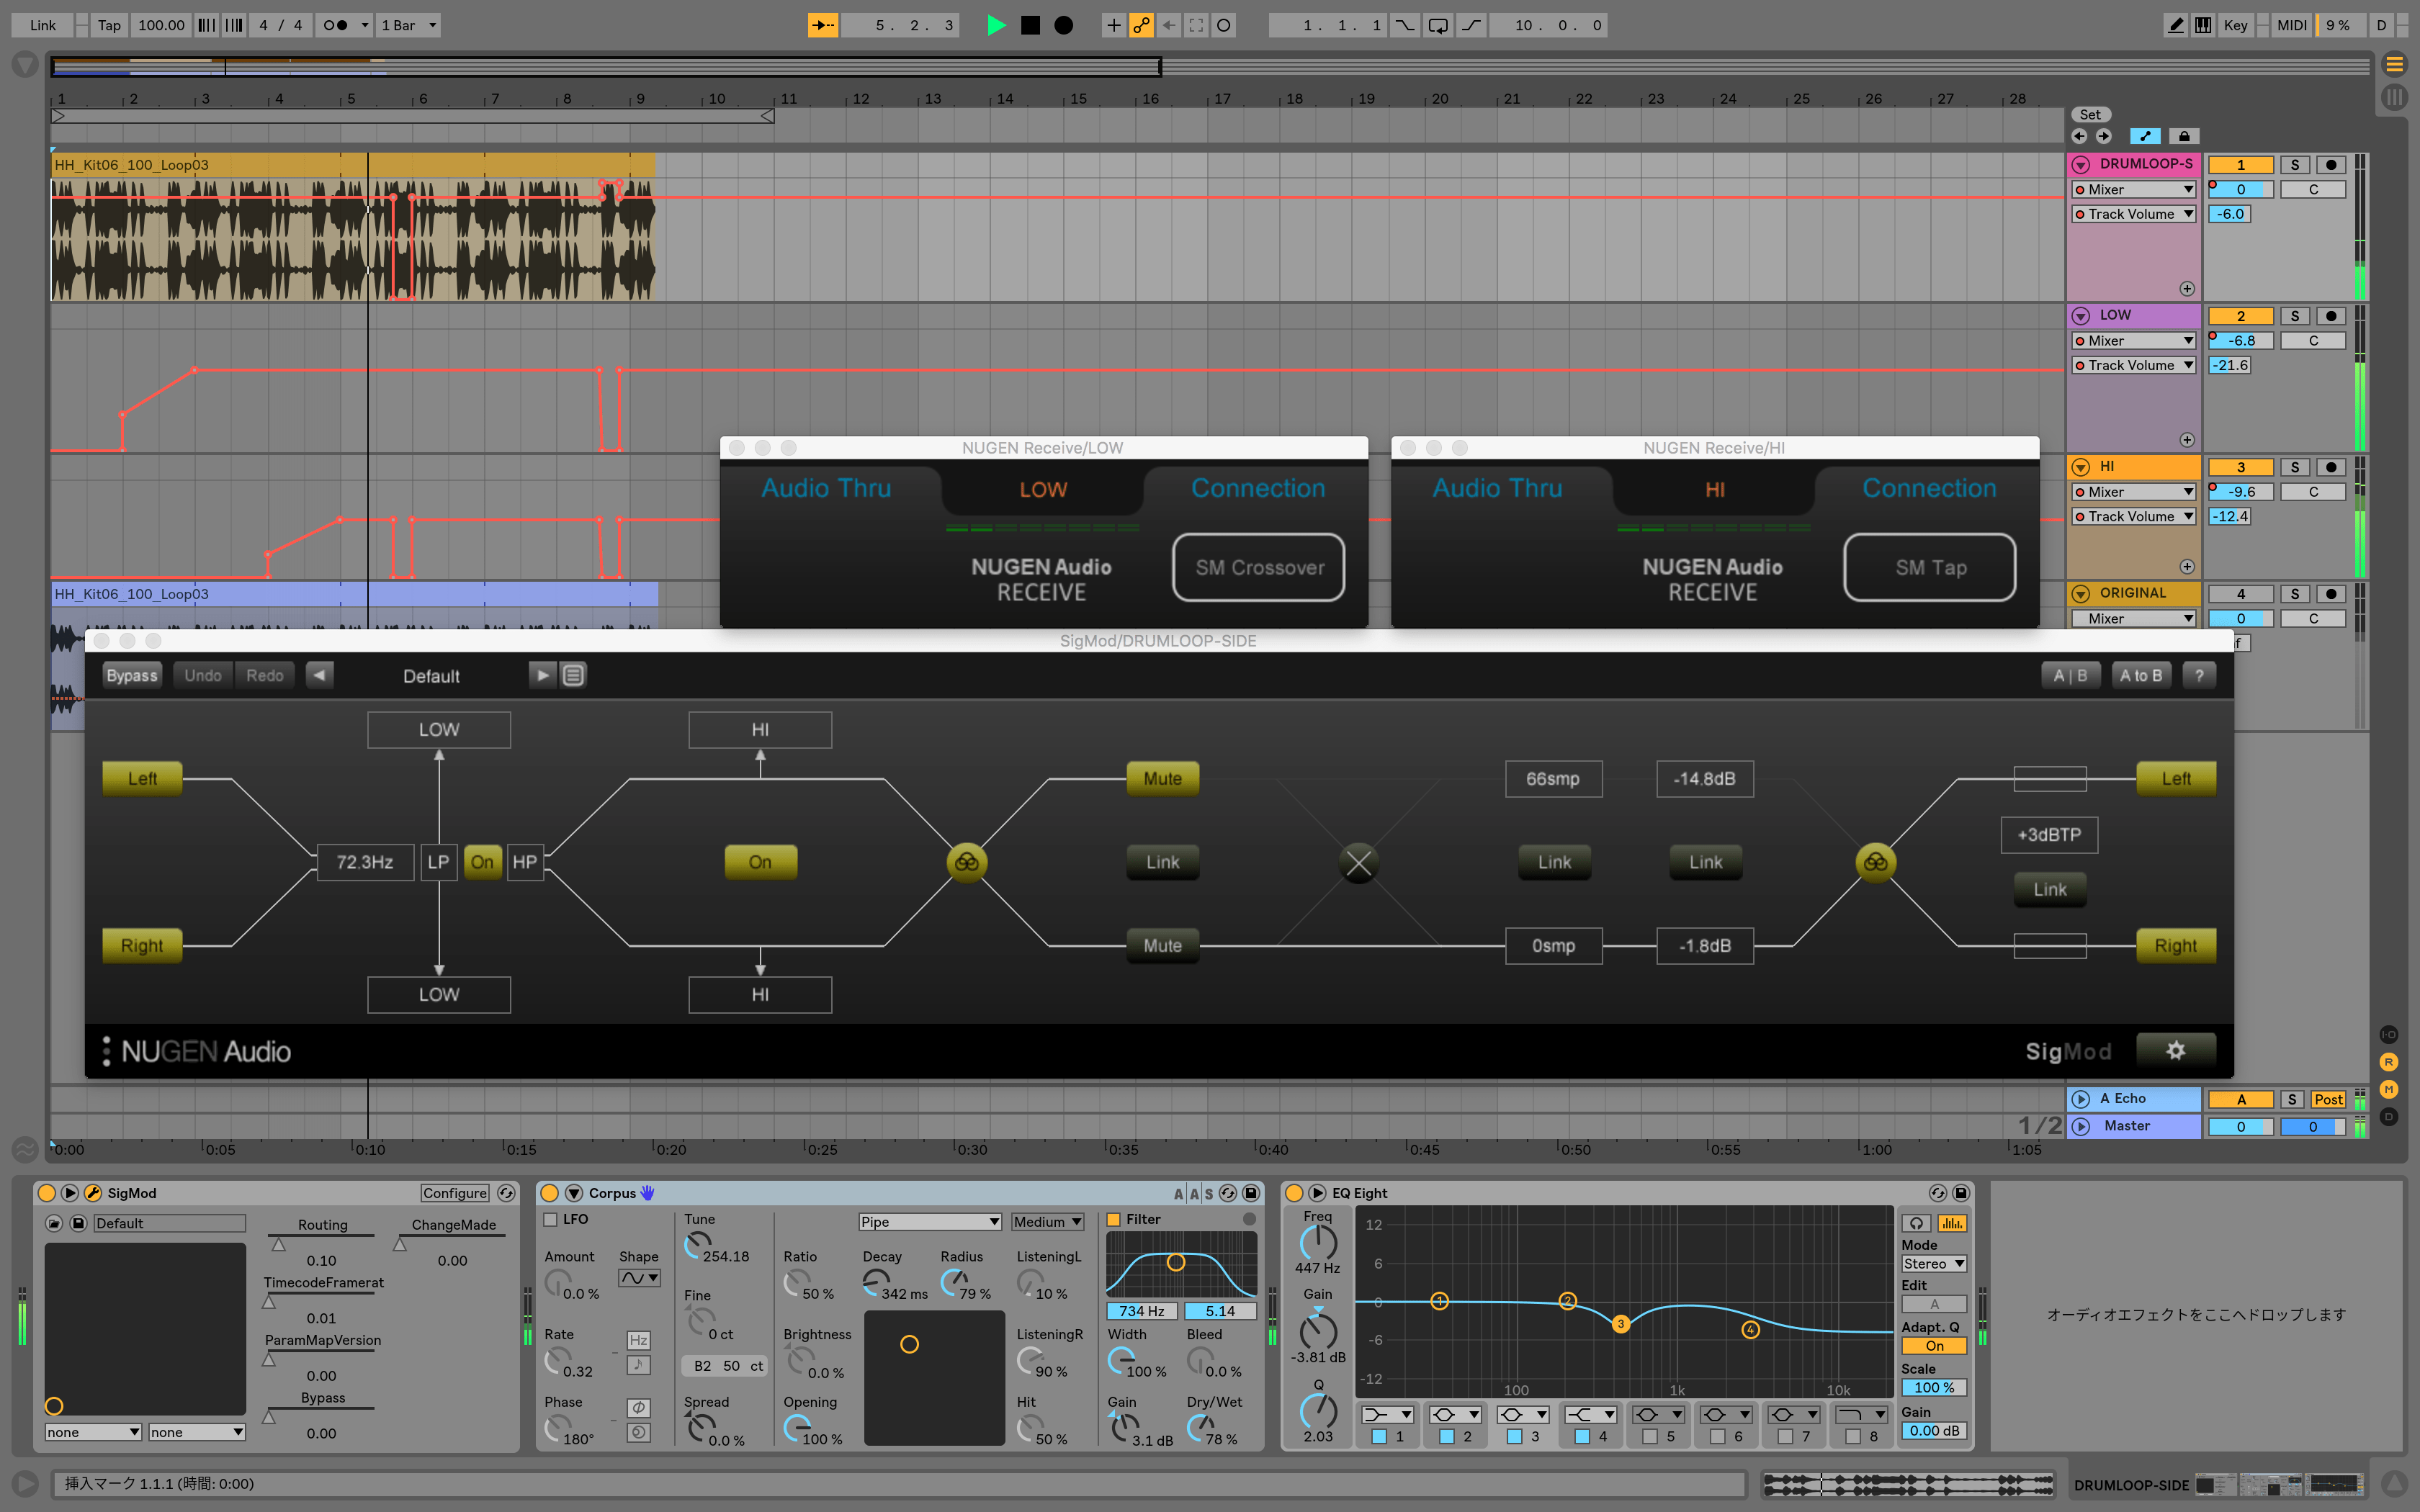Lock automation envelopes with the padlock icon
The image size is (2420, 1512).
point(2184,136)
